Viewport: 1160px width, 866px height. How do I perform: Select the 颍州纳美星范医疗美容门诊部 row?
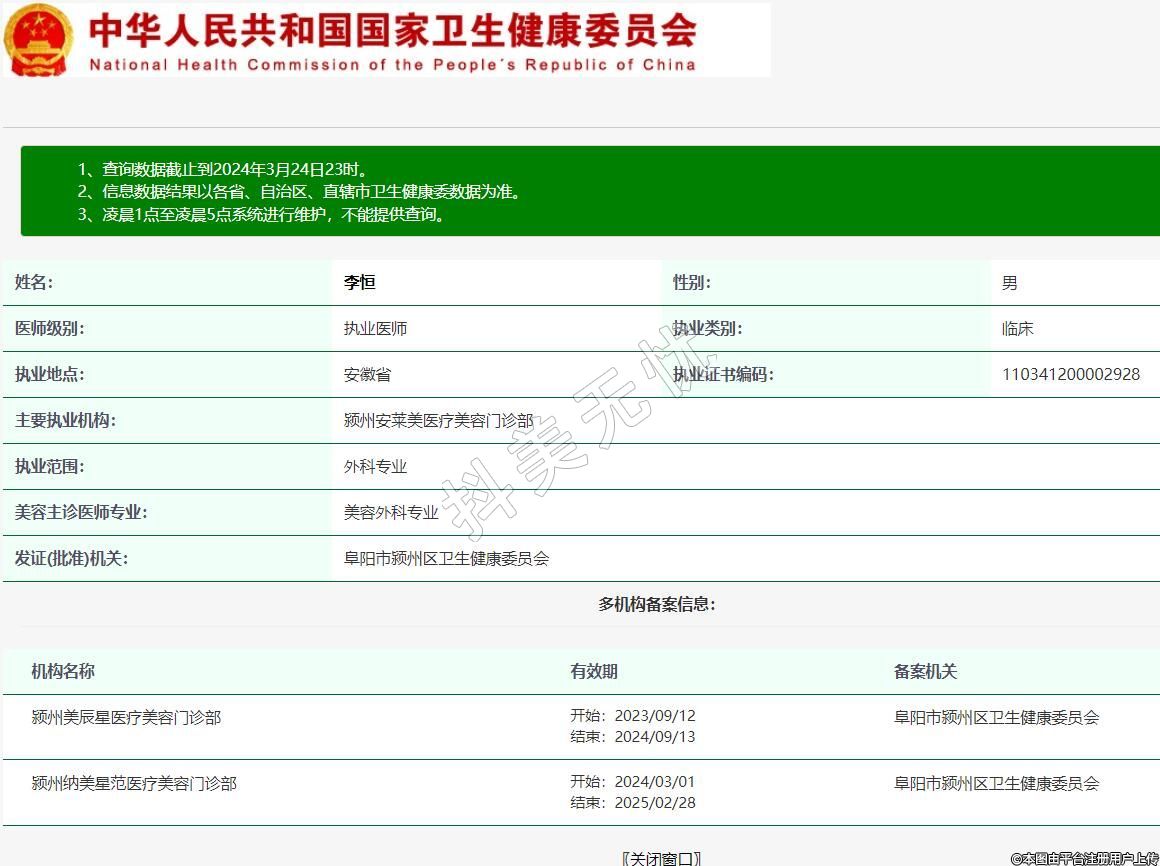(x=134, y=784)
